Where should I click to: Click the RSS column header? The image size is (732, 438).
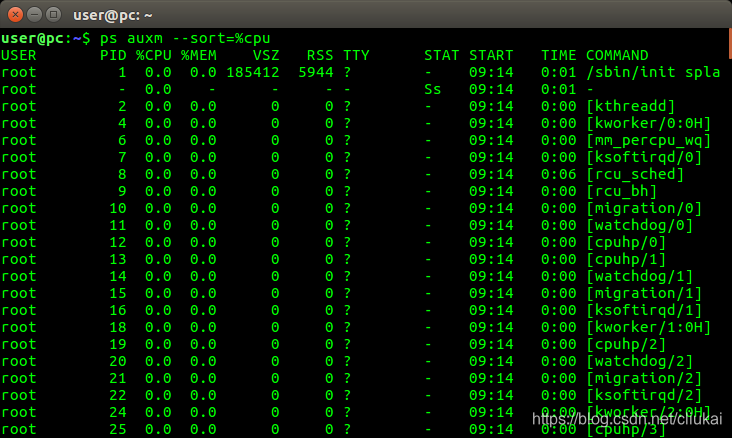click(320, 56)
